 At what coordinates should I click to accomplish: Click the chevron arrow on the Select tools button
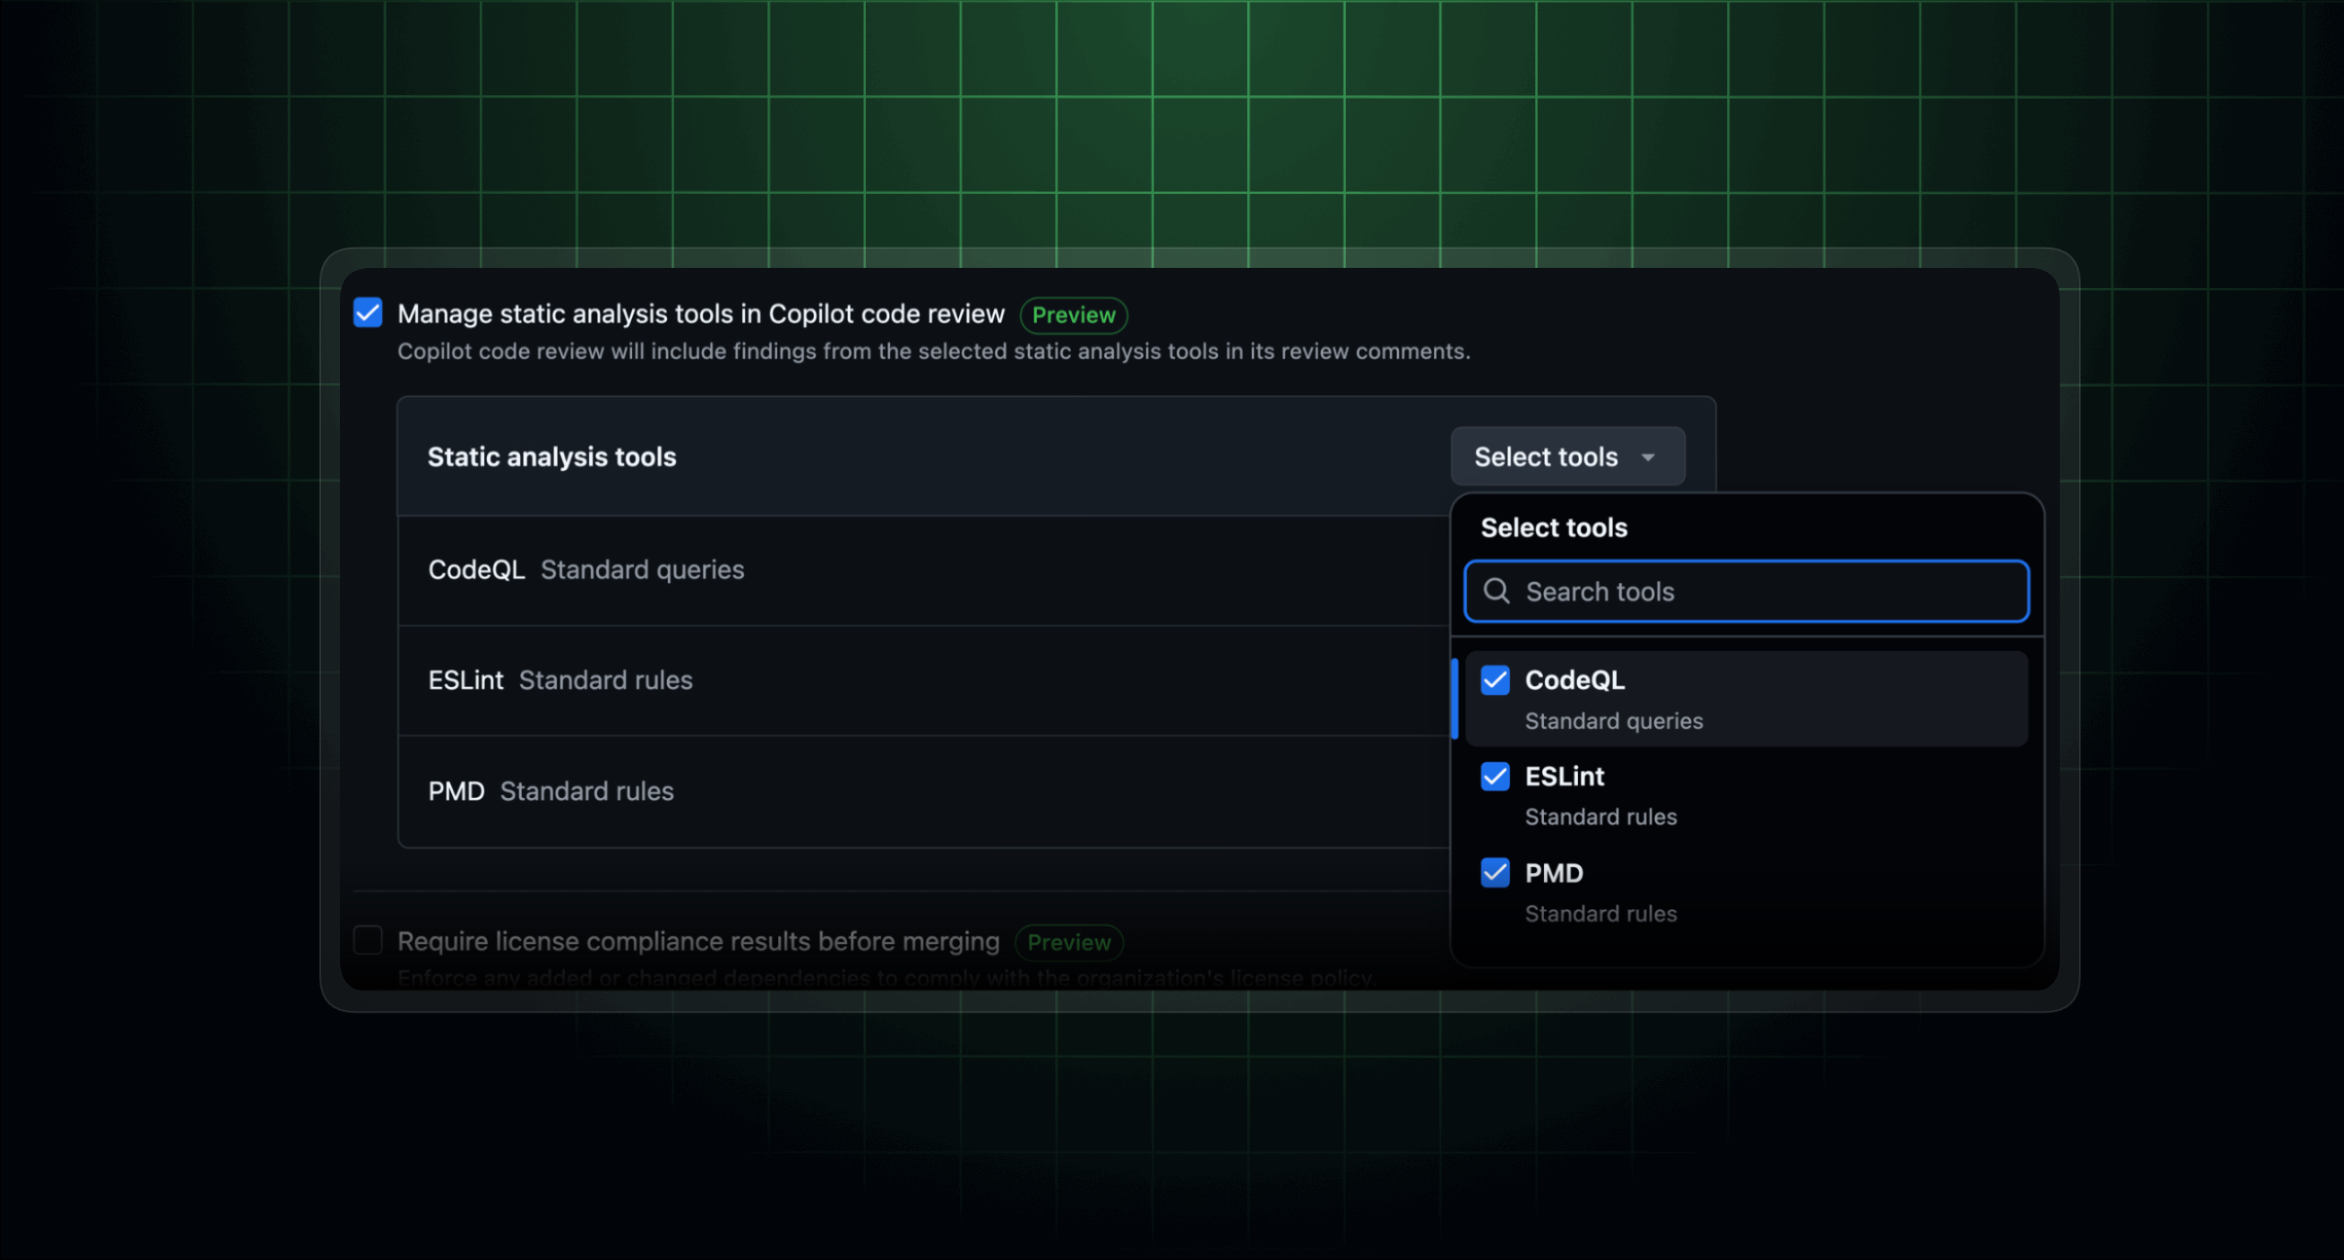tap(1649, 456)
